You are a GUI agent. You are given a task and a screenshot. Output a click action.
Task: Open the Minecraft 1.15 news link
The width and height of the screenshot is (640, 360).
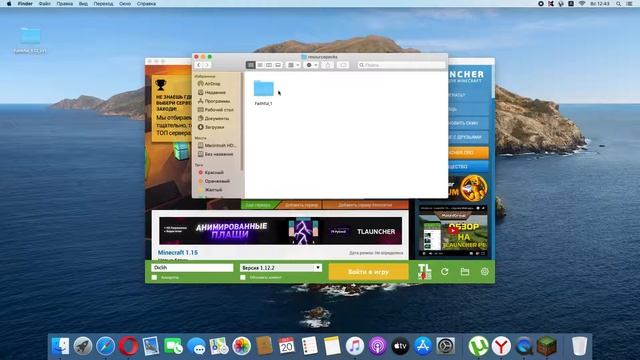tap(178, 253)
